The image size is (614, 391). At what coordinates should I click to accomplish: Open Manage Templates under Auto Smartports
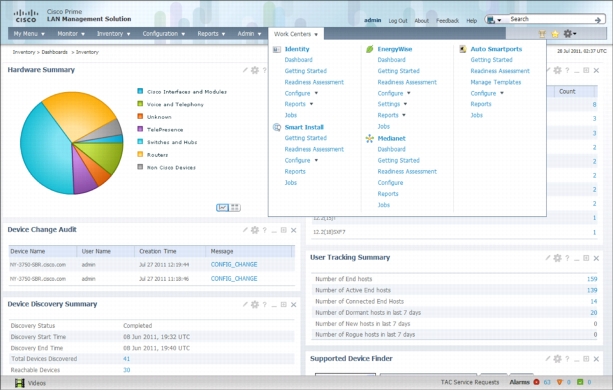[496, 82]
